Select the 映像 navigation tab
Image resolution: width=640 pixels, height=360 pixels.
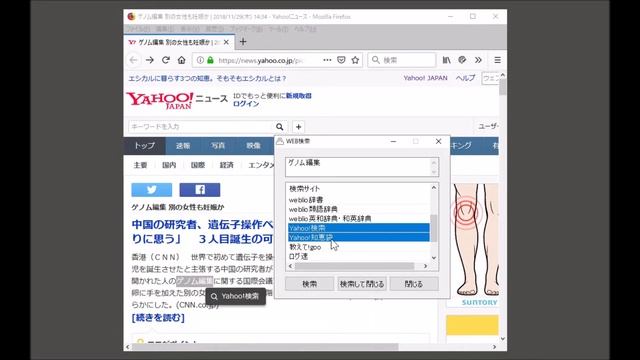point(253,146)
